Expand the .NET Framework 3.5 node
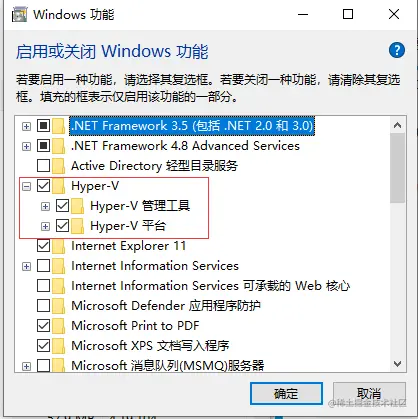418x419 pixels. point(26,126)
